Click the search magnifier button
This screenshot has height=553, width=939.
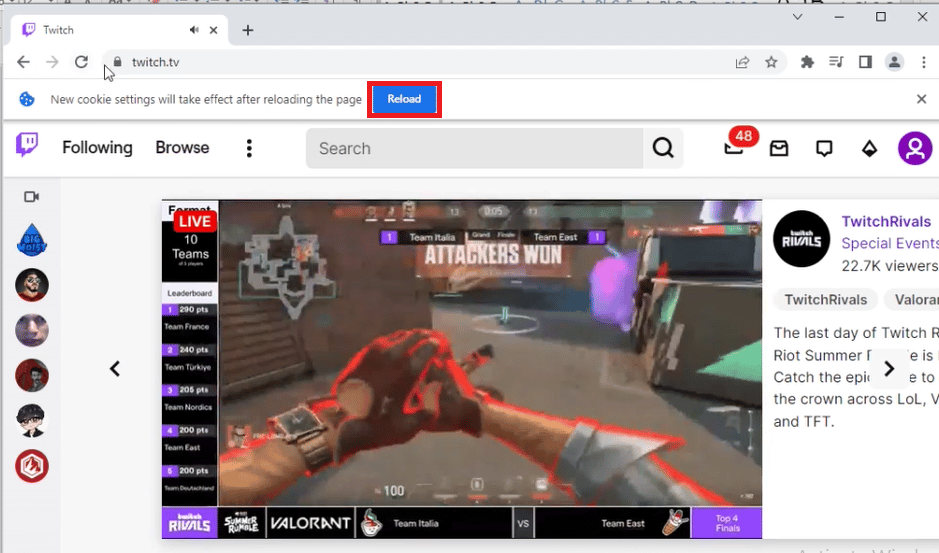coord(663,148)
